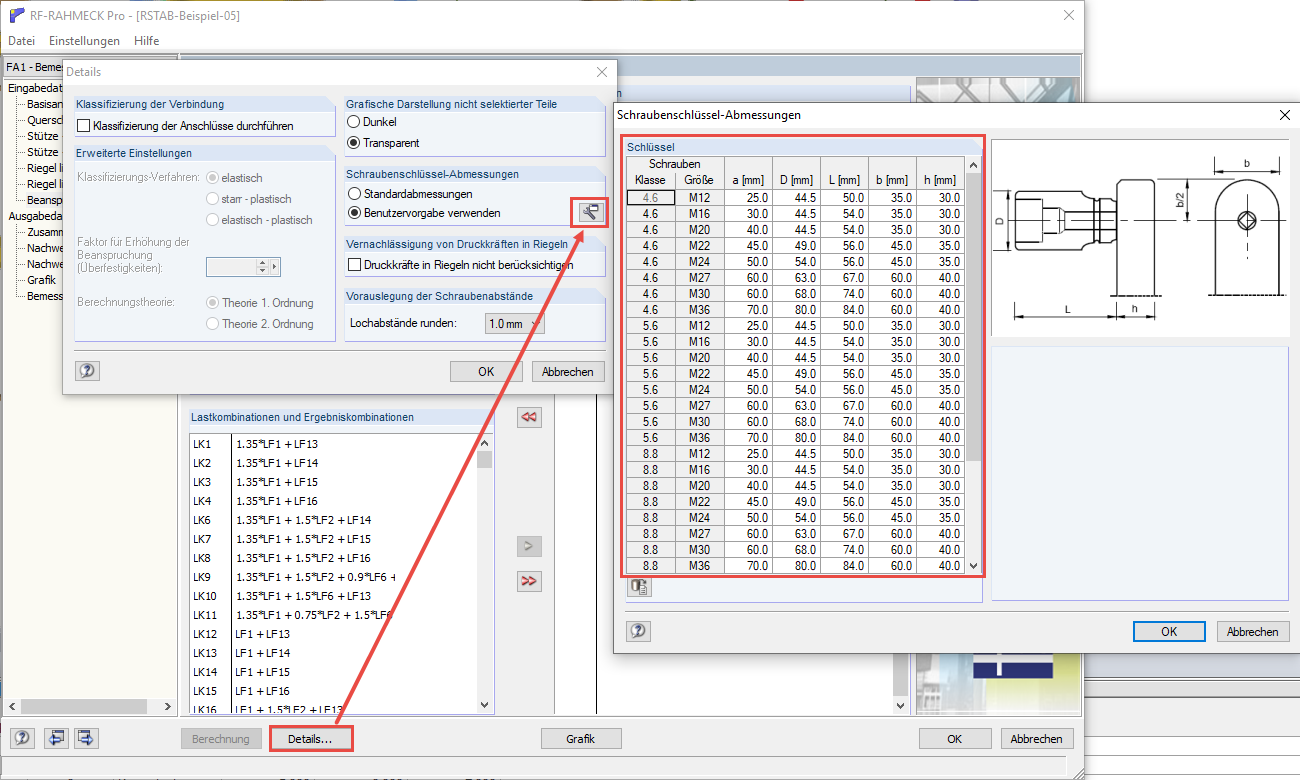Click the M16 size cell in class 5.6

tap(699, 342)
